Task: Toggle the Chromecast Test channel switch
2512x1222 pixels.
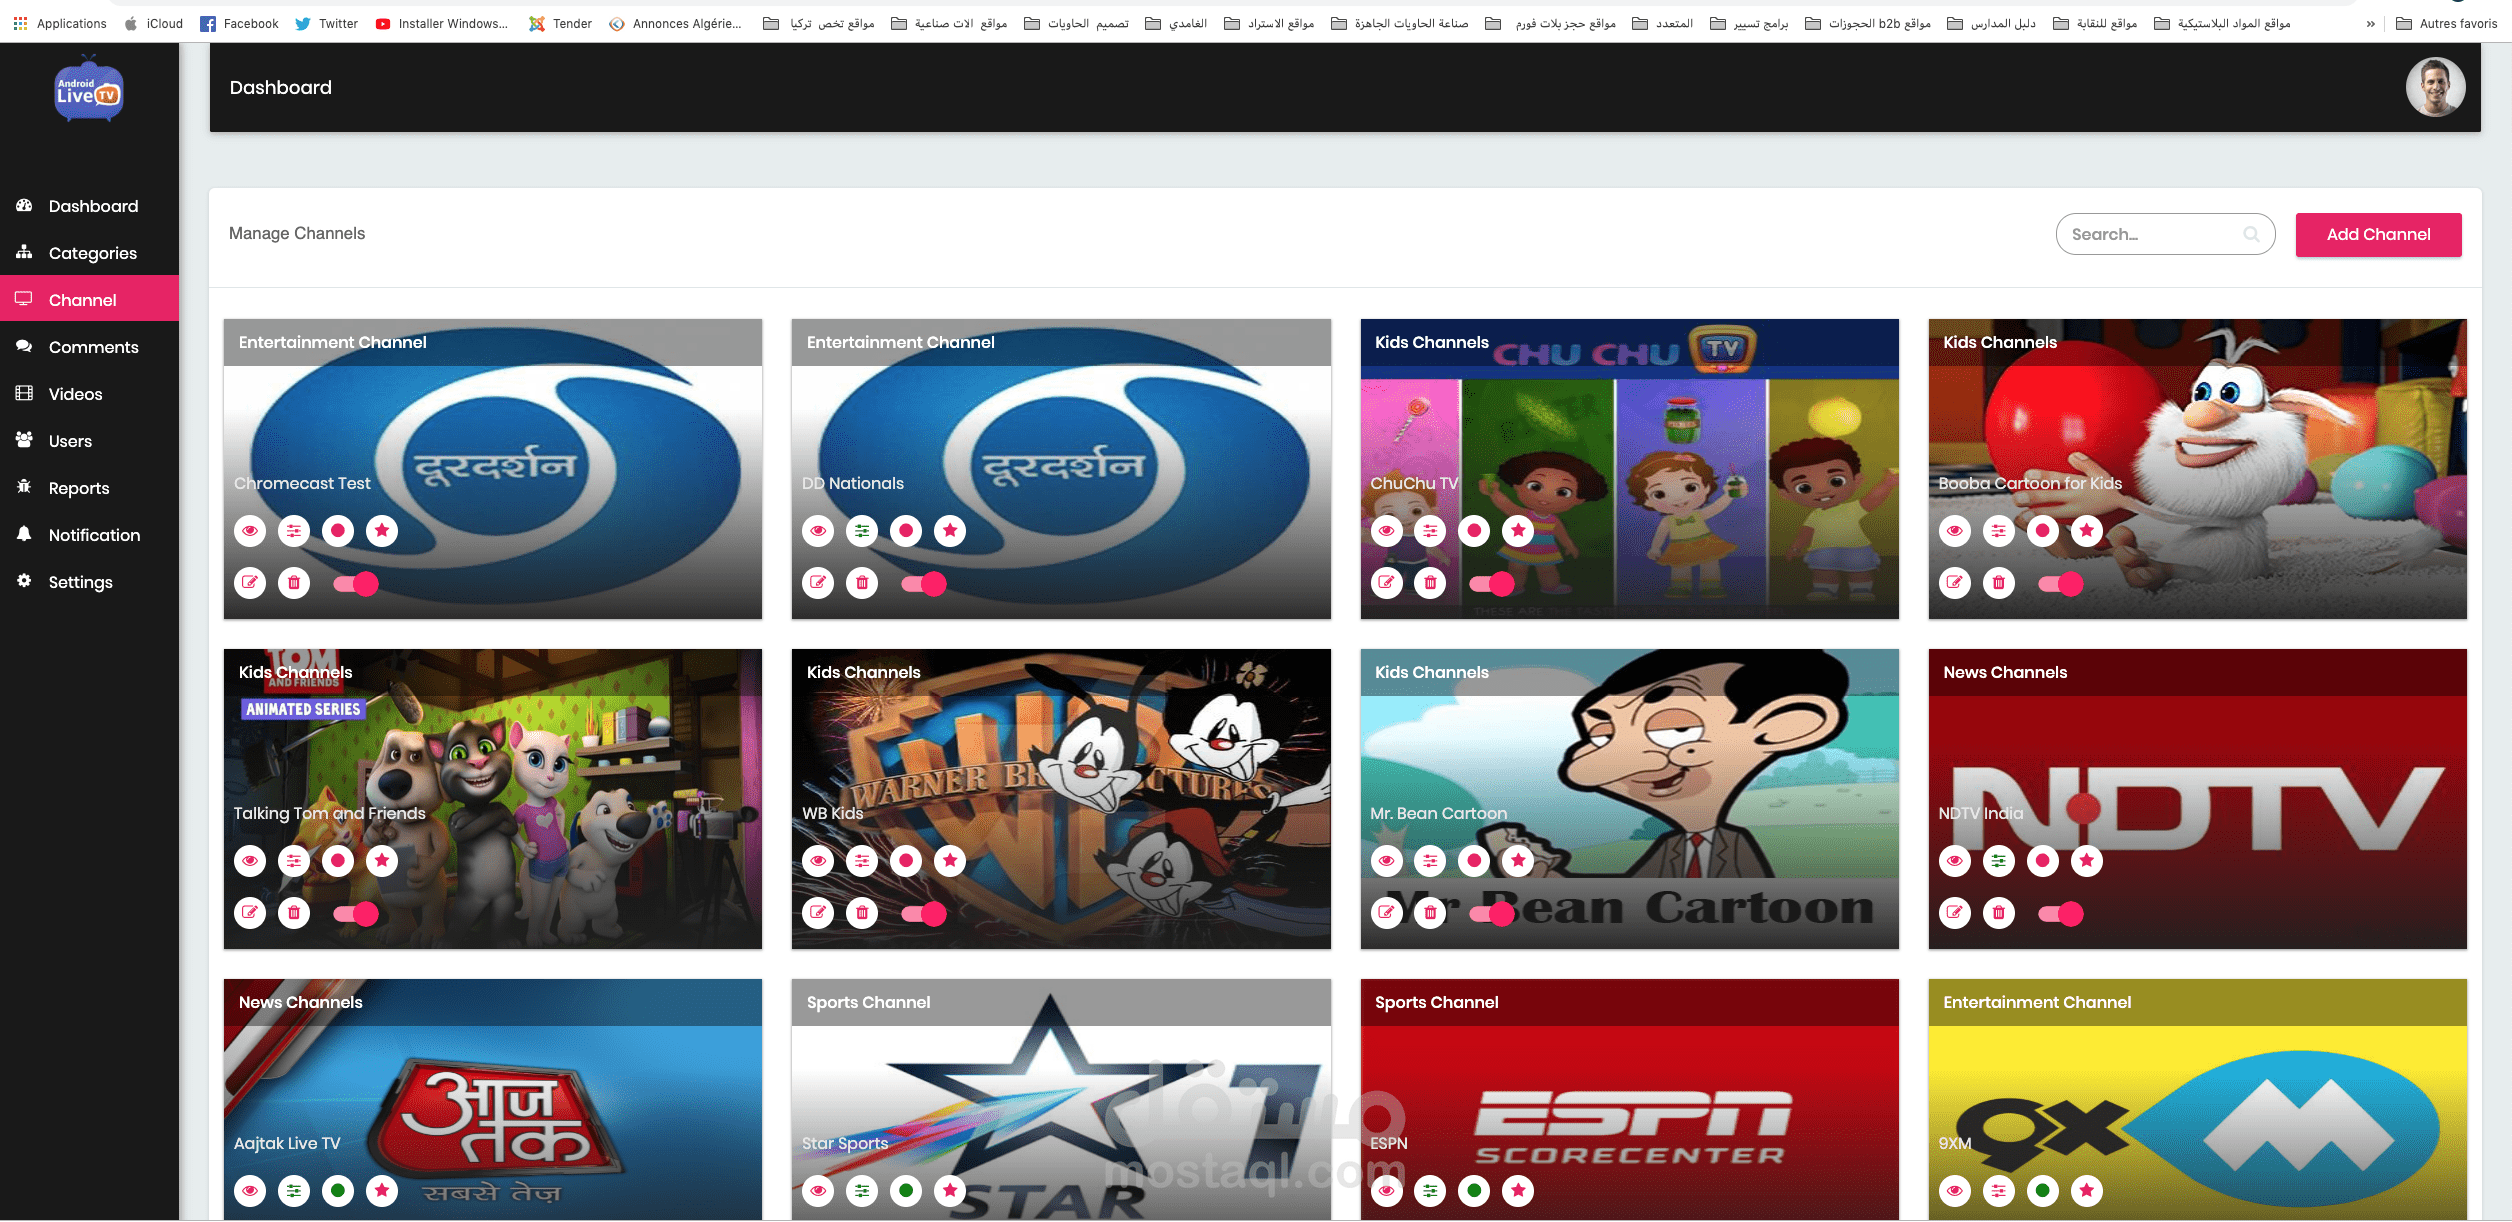Action: 357,584
